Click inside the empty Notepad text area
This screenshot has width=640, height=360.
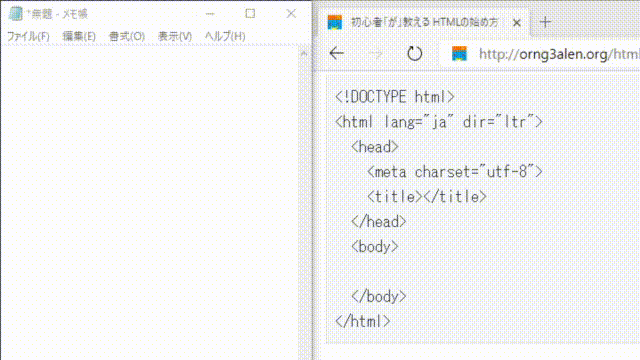149,202
